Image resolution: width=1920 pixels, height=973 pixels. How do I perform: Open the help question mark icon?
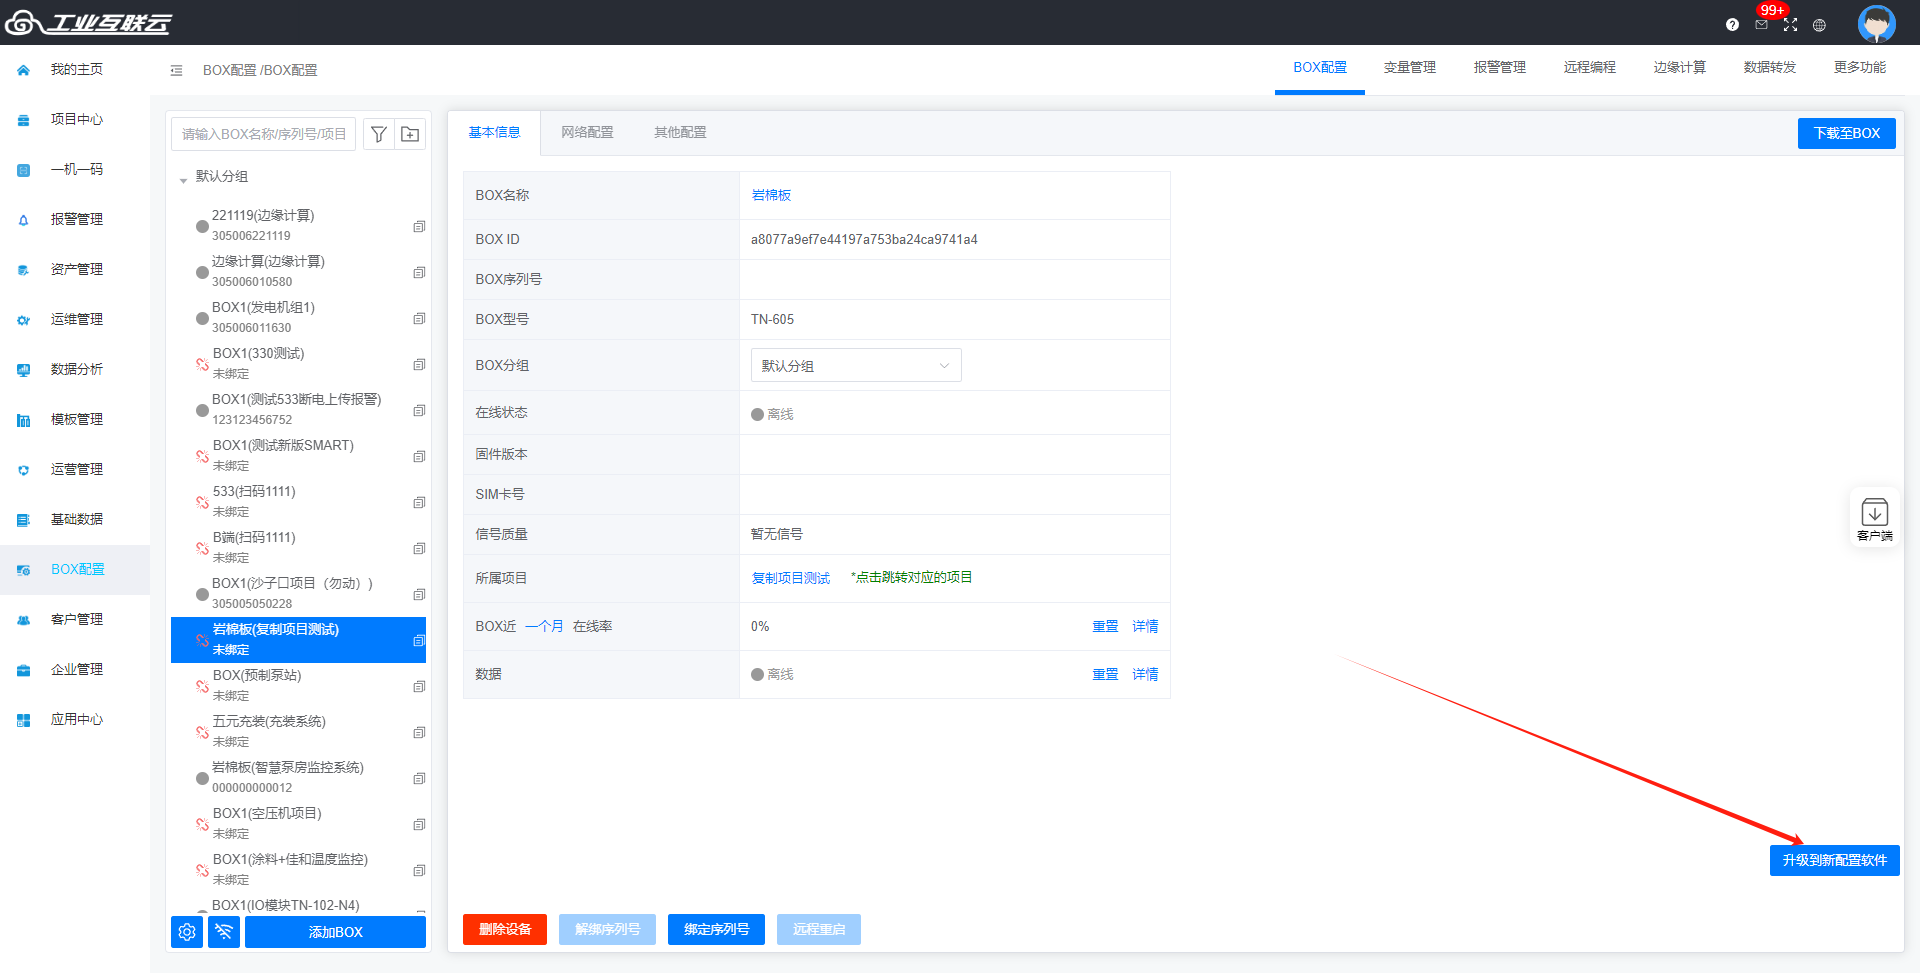tap(1732, 25)
